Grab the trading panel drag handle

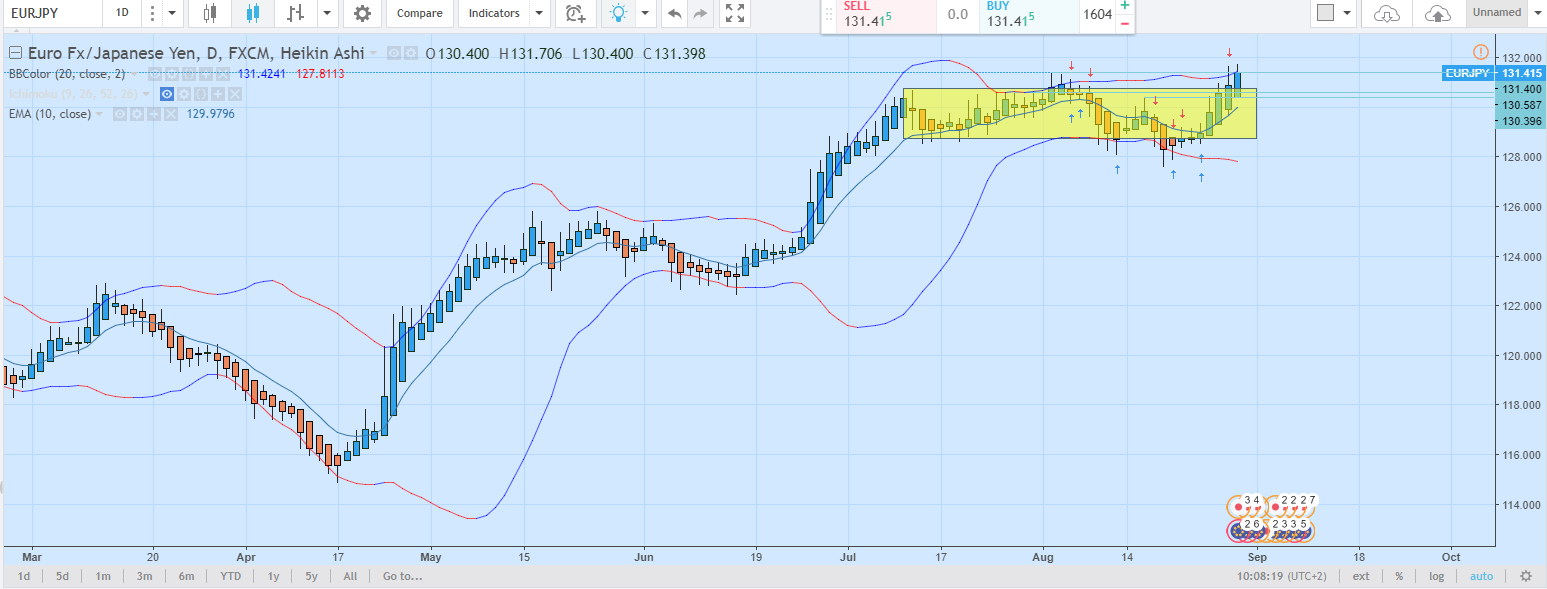click(x=828, y=15)
